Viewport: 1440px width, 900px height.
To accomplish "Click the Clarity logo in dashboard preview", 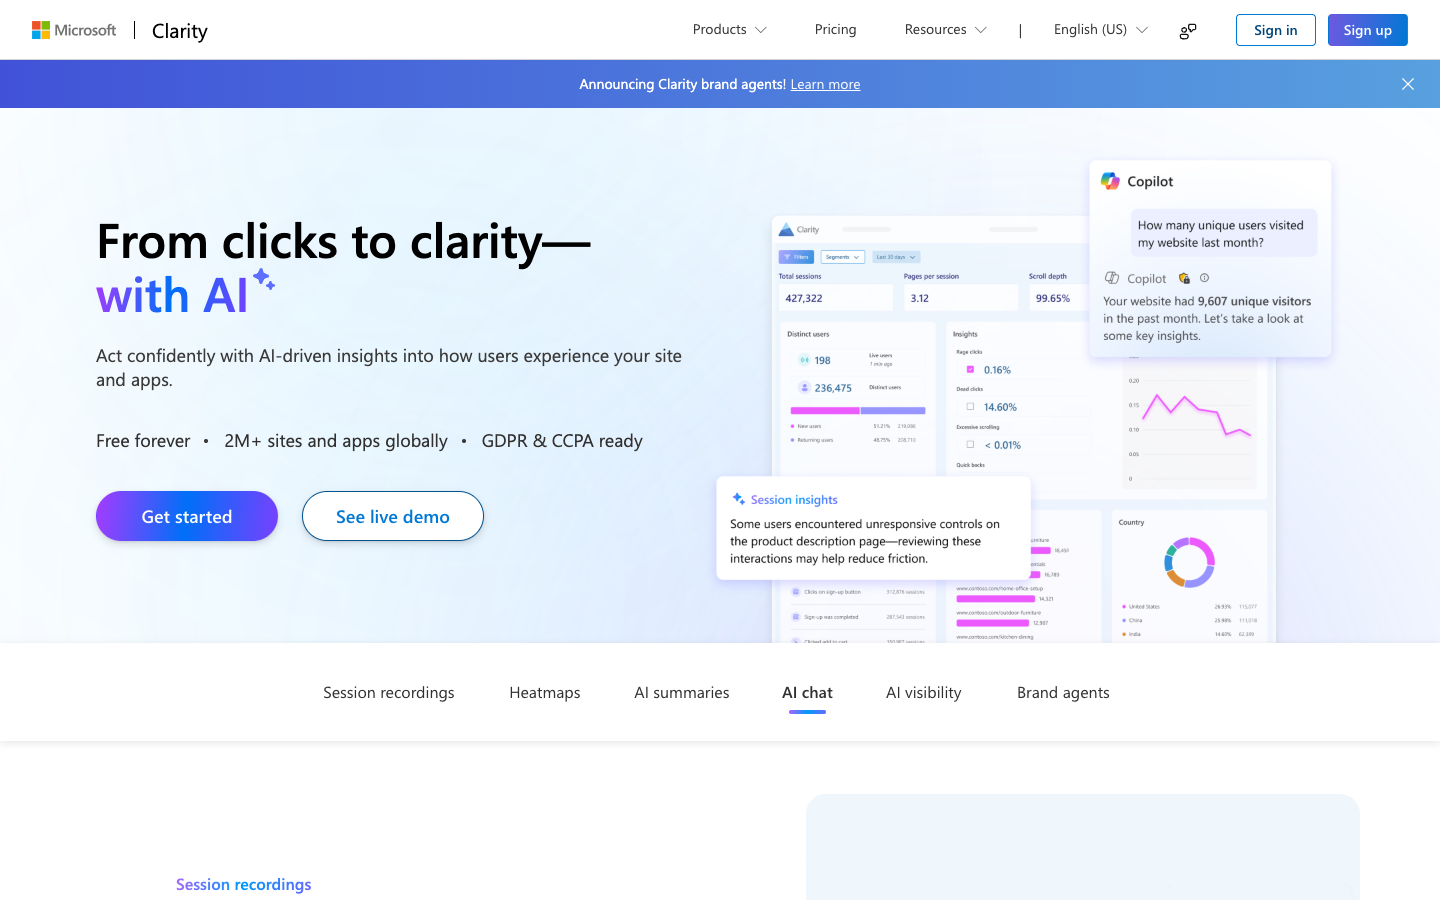I will (799, 229).
